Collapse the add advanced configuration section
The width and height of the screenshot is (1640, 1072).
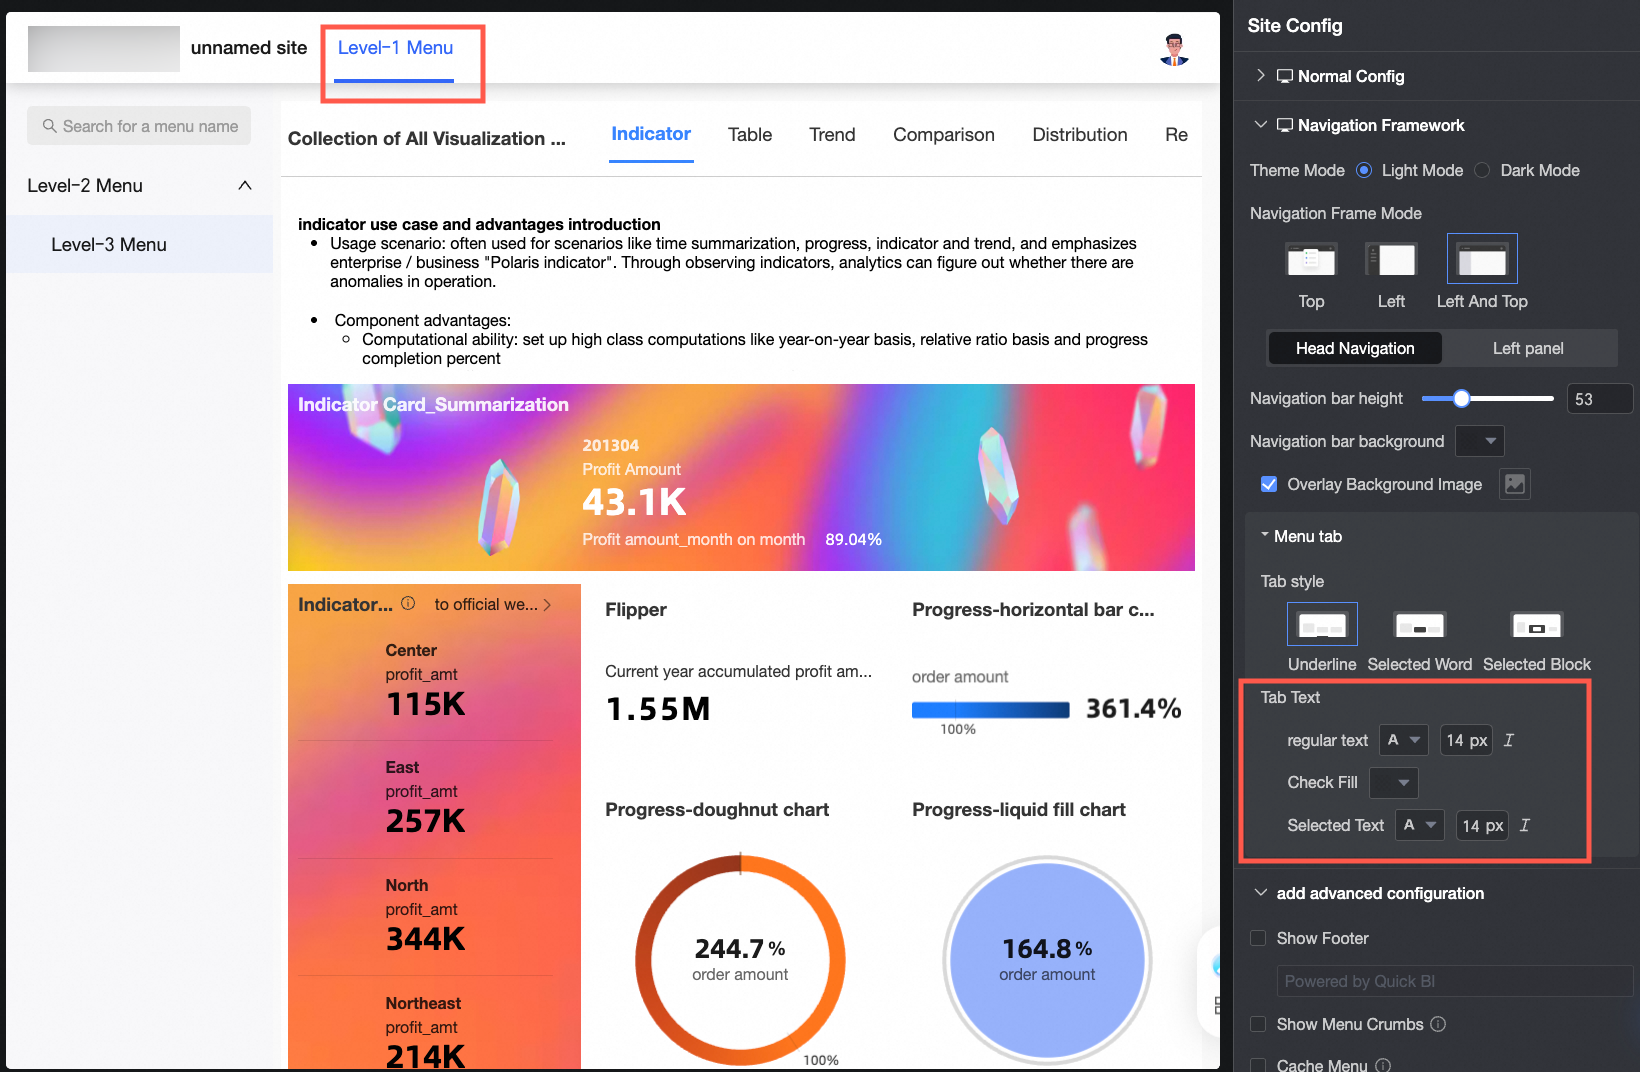coord(1261,893)
